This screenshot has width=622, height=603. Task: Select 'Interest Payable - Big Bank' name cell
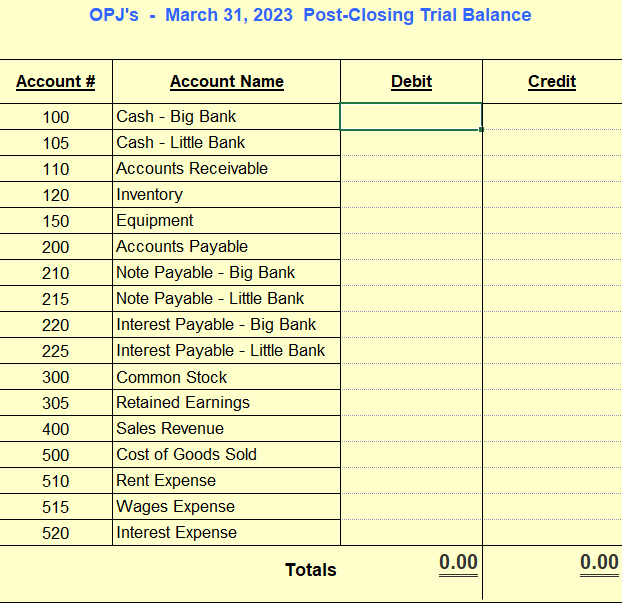tap(226, 325)
